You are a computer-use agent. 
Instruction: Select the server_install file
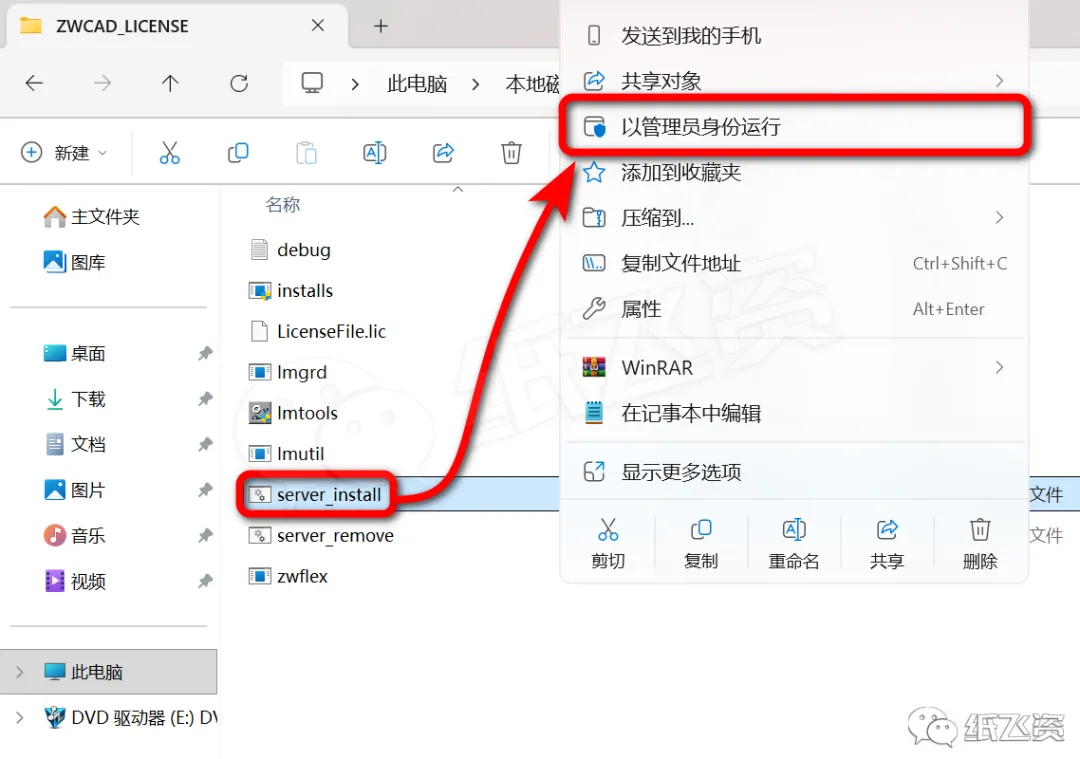[x=315, y=495]
